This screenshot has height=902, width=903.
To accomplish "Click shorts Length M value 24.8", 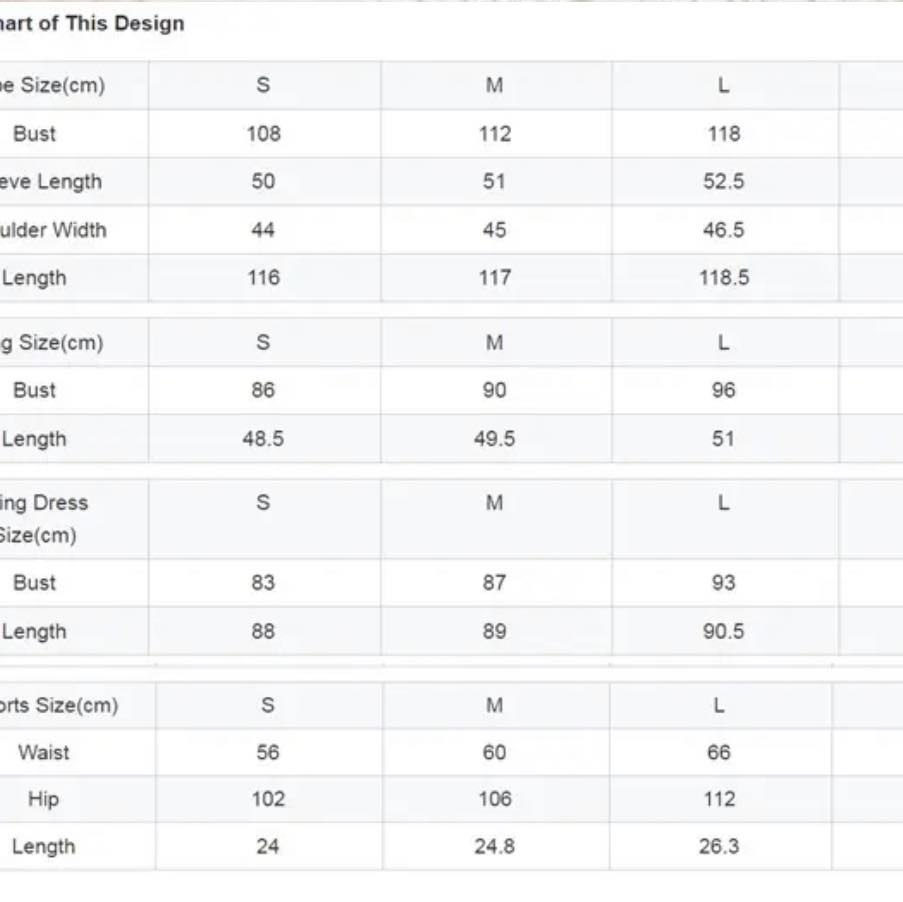I will [x=495, y=846].
